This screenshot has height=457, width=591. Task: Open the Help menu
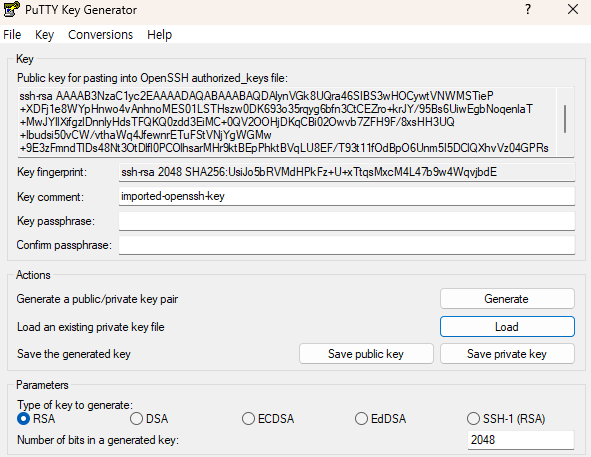[x=159, y=35]
